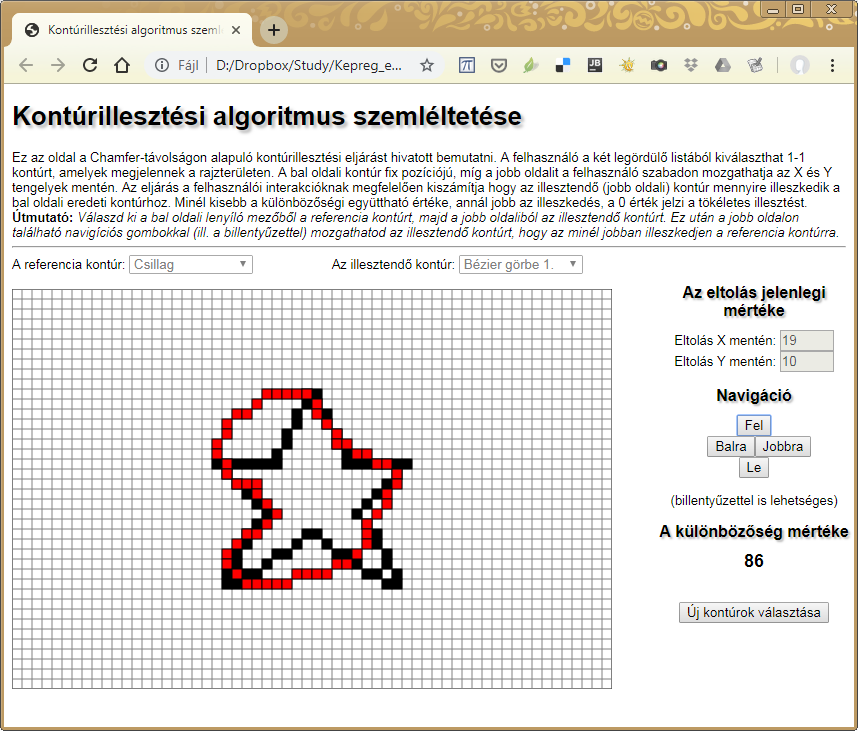This screenshot has height=731, width=858.
Task: Click the Google Drive extension icon
Action: (722, 66)
